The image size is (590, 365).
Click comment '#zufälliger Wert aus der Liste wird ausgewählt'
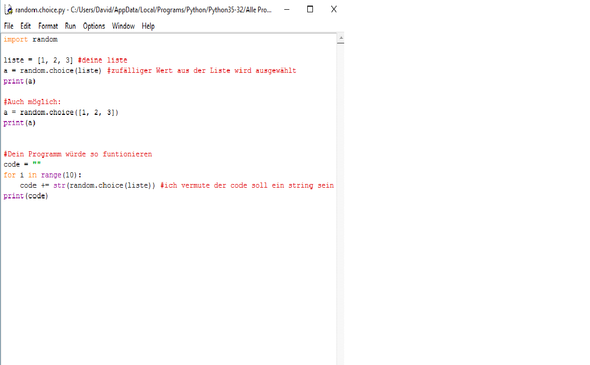(x=202, y=71)
